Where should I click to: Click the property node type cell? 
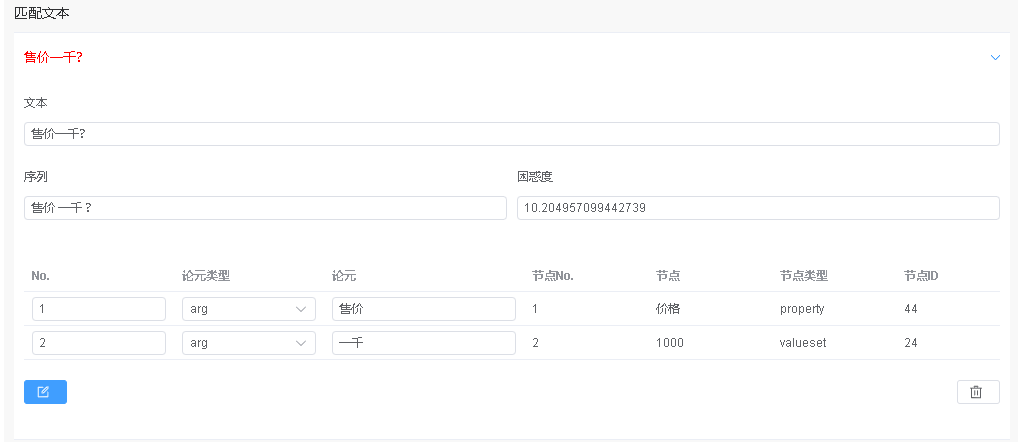[802, 309]
